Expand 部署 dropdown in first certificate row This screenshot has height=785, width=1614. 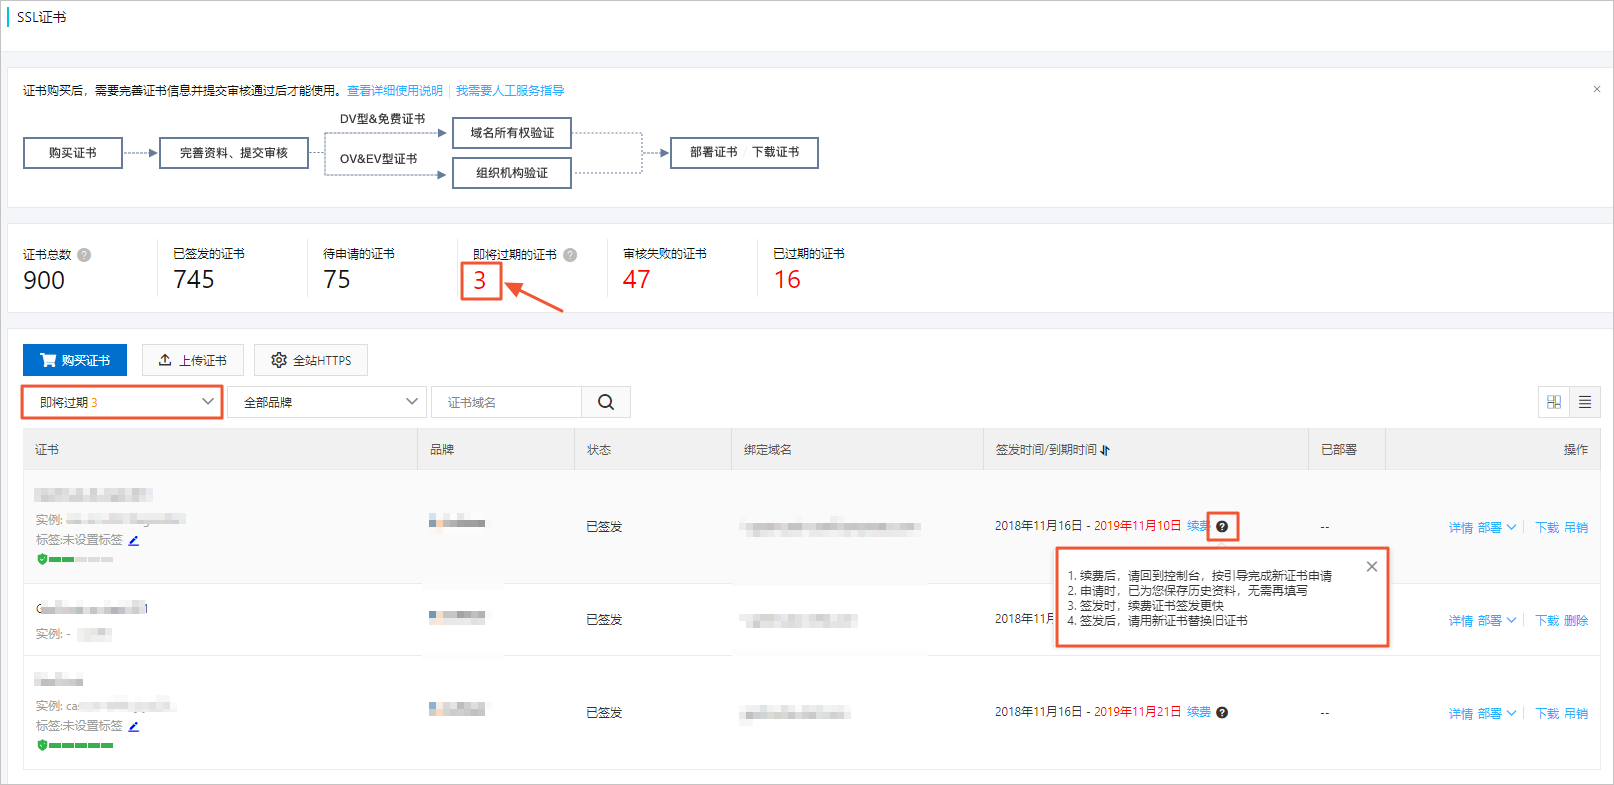tap(1497, 527)
